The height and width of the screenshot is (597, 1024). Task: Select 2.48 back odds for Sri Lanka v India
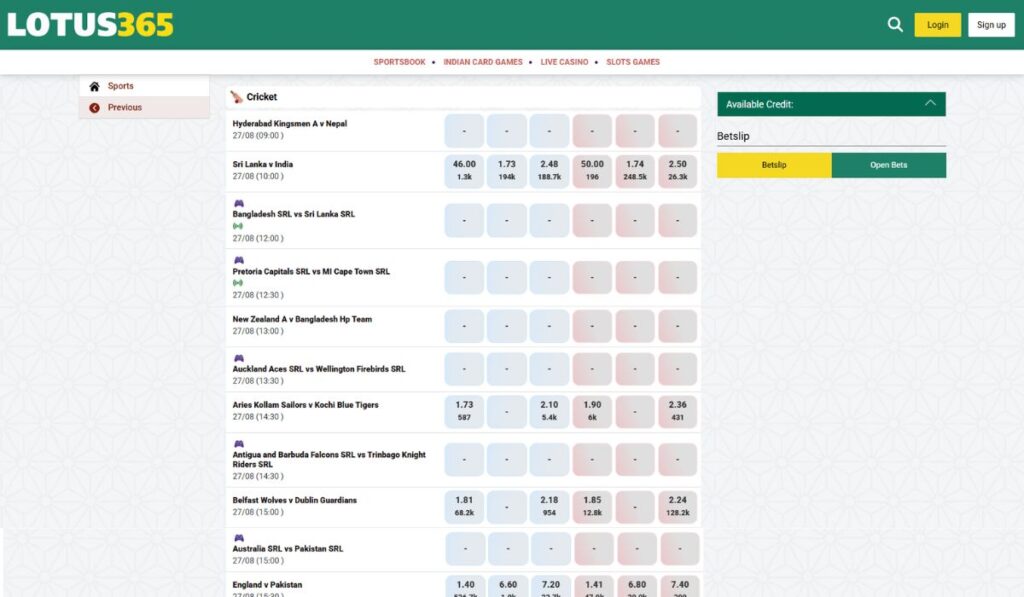click(549, 170)
